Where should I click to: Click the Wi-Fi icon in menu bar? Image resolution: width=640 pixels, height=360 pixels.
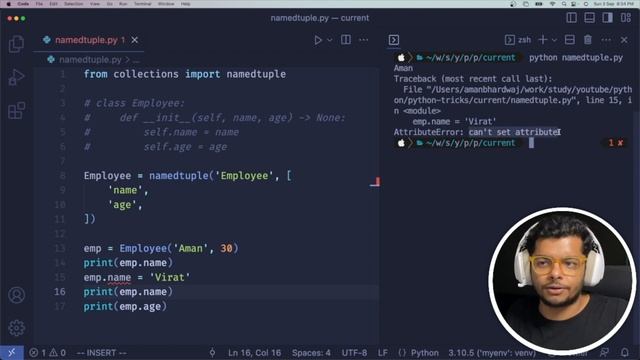pos(552,4)
